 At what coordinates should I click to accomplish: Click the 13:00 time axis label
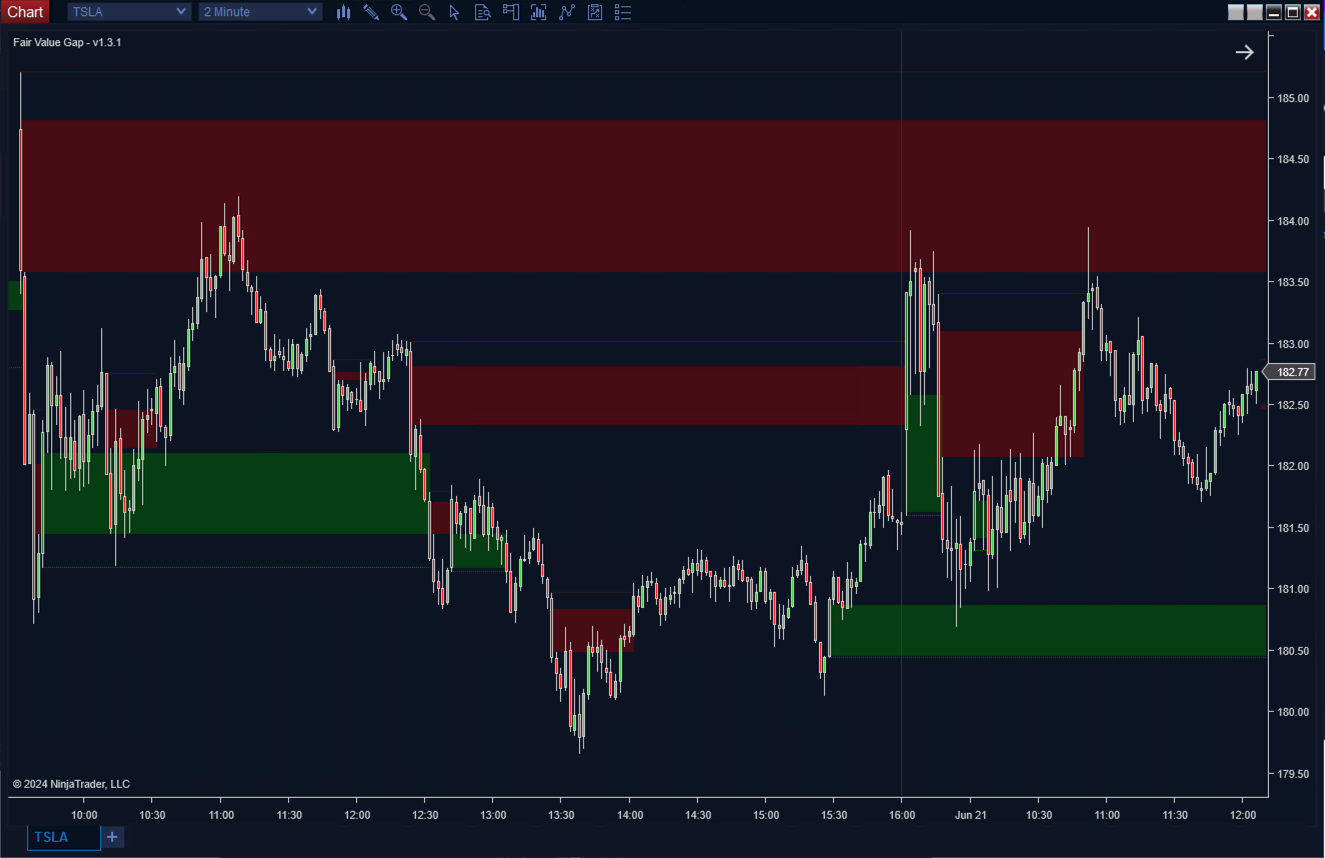(493, 815)
